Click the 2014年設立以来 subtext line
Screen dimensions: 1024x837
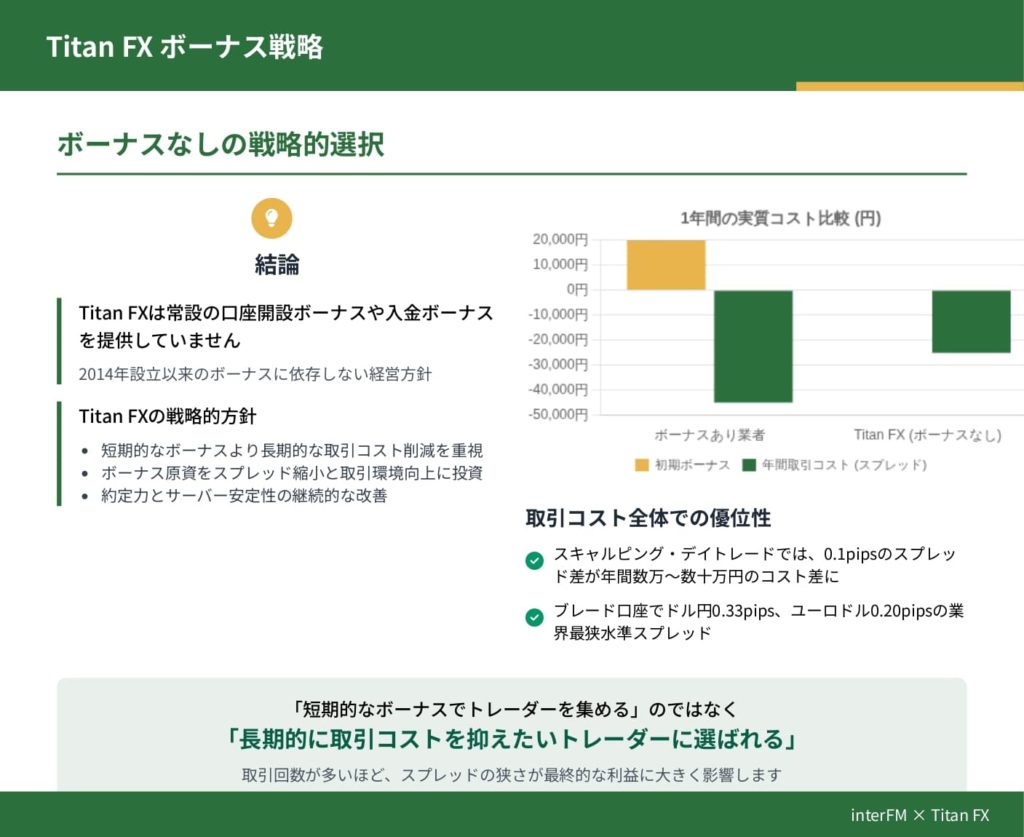pyautogui.click(x=255, y=373)
